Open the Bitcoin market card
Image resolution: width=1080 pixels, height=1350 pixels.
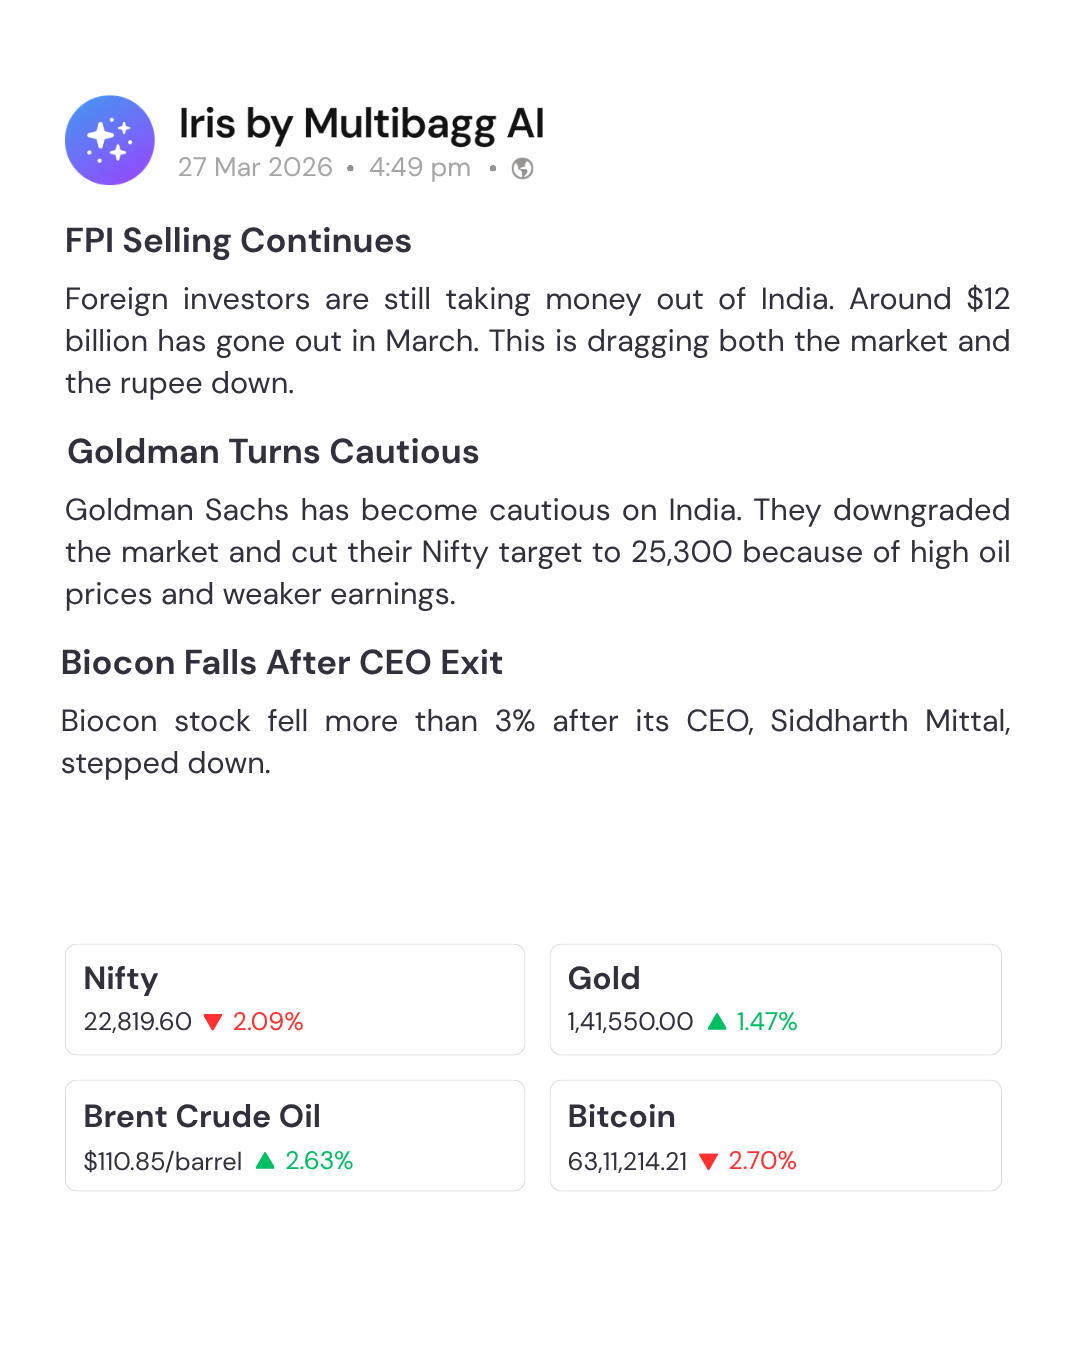pos(775,1135)
